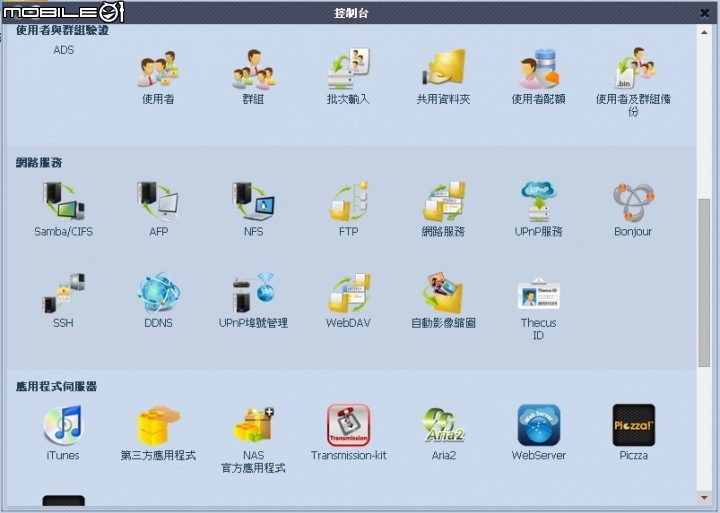Open the iTunes server icon

(63, 425)
